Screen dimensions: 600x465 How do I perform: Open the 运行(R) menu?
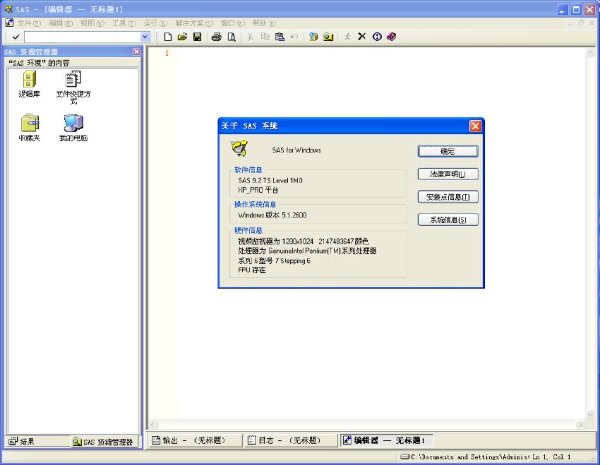coord(155,23)
